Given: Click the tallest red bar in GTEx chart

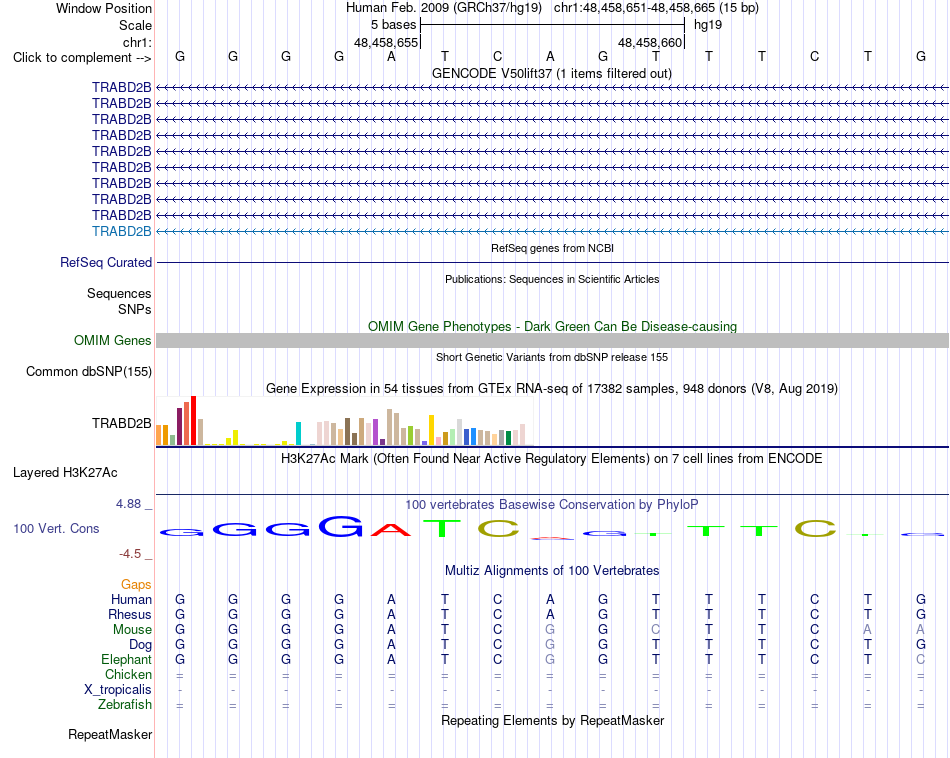Looking at the screenshot, I should pyautogui.click(x=194, y=421).
